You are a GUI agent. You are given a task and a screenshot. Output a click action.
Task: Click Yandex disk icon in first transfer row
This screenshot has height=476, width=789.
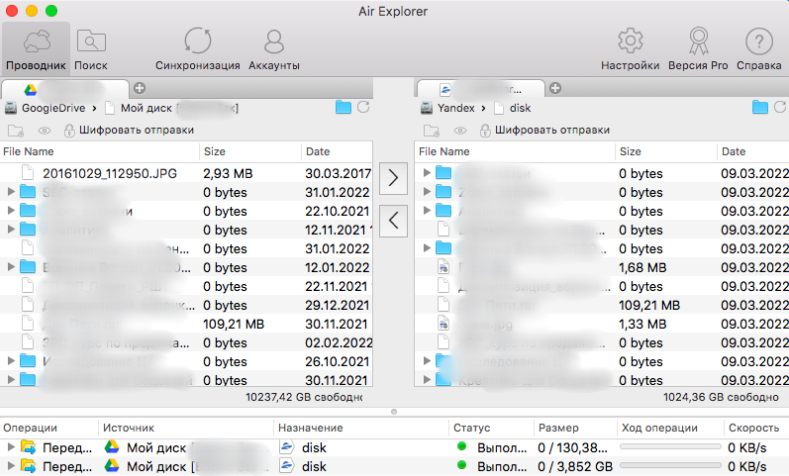(287, 447)
